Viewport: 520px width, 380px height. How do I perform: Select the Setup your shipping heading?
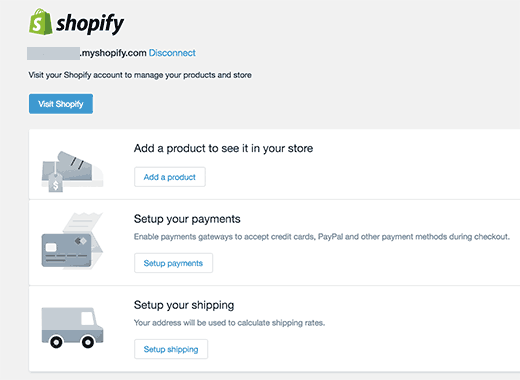(184, 305)
